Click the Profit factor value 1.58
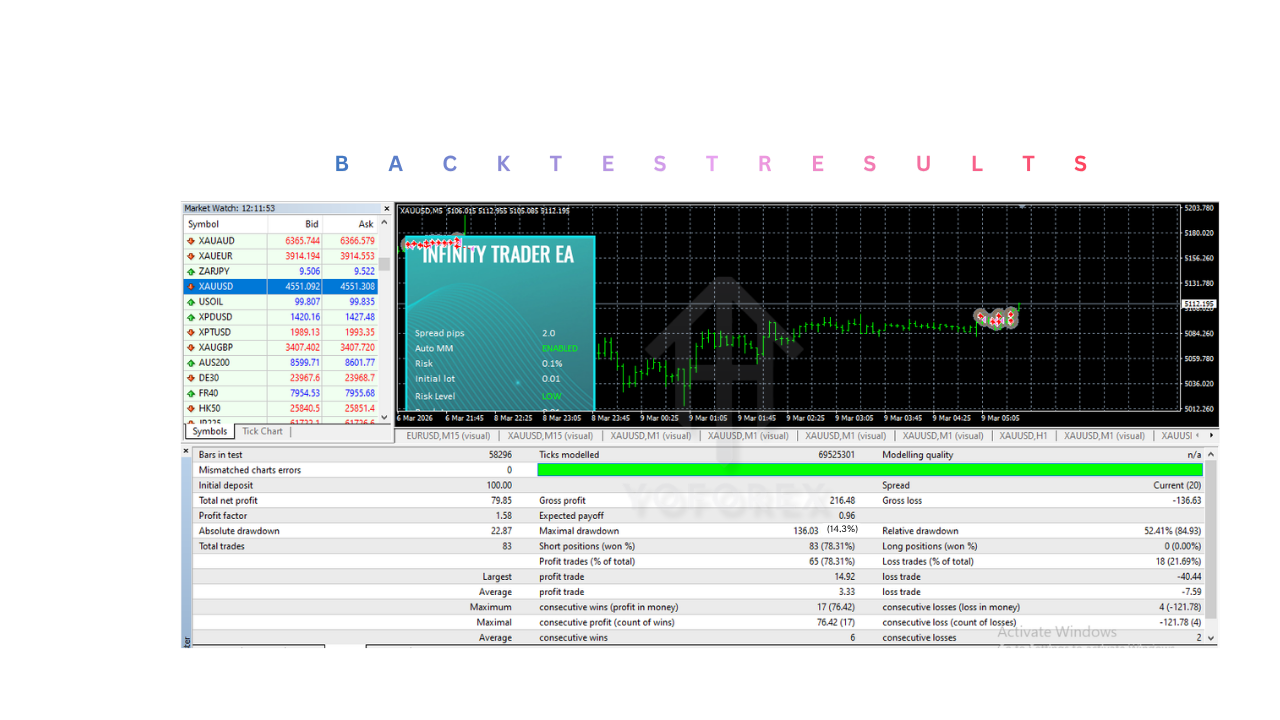 tap(503, 516)
